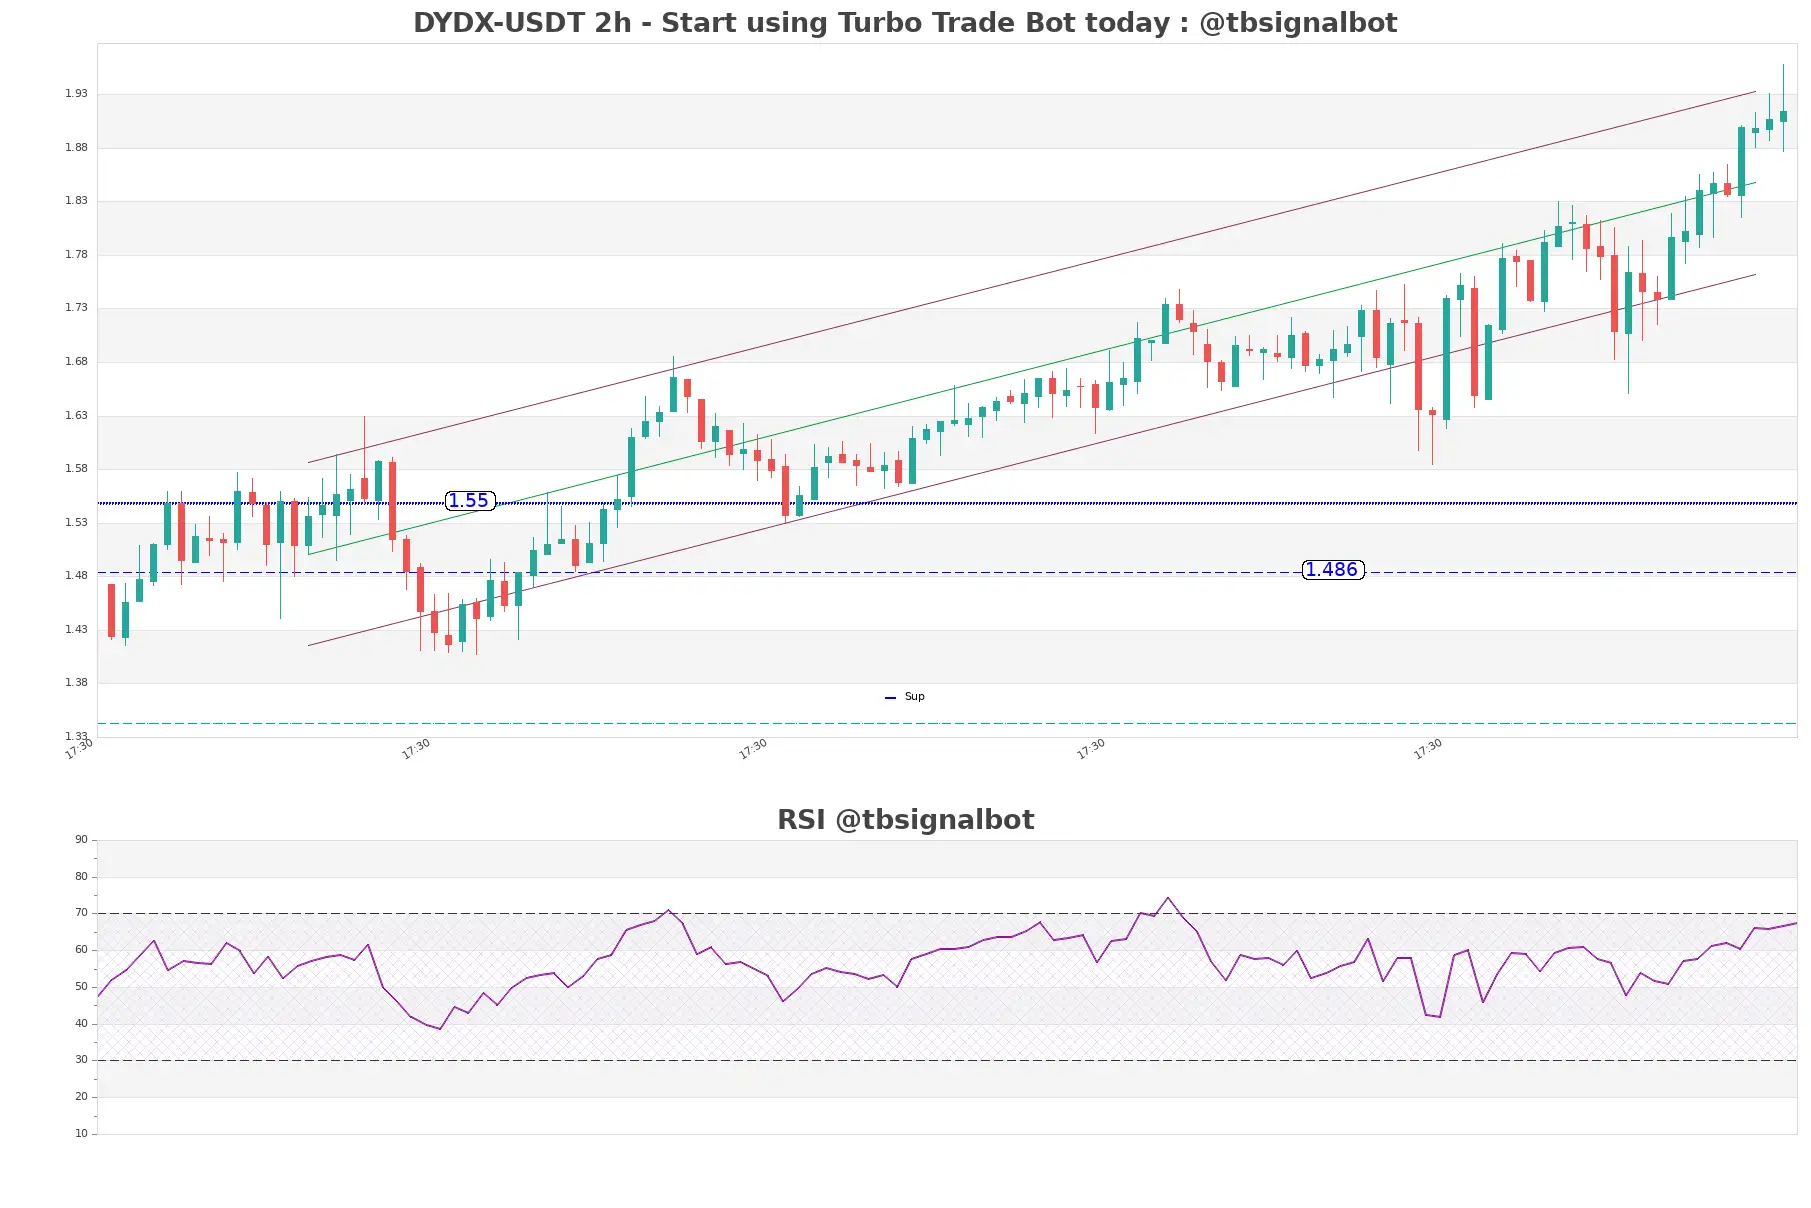Click the 1.48 price axis label
Screen dimensions: 1811x1208
pyautogui.click(x=76, y=576)
